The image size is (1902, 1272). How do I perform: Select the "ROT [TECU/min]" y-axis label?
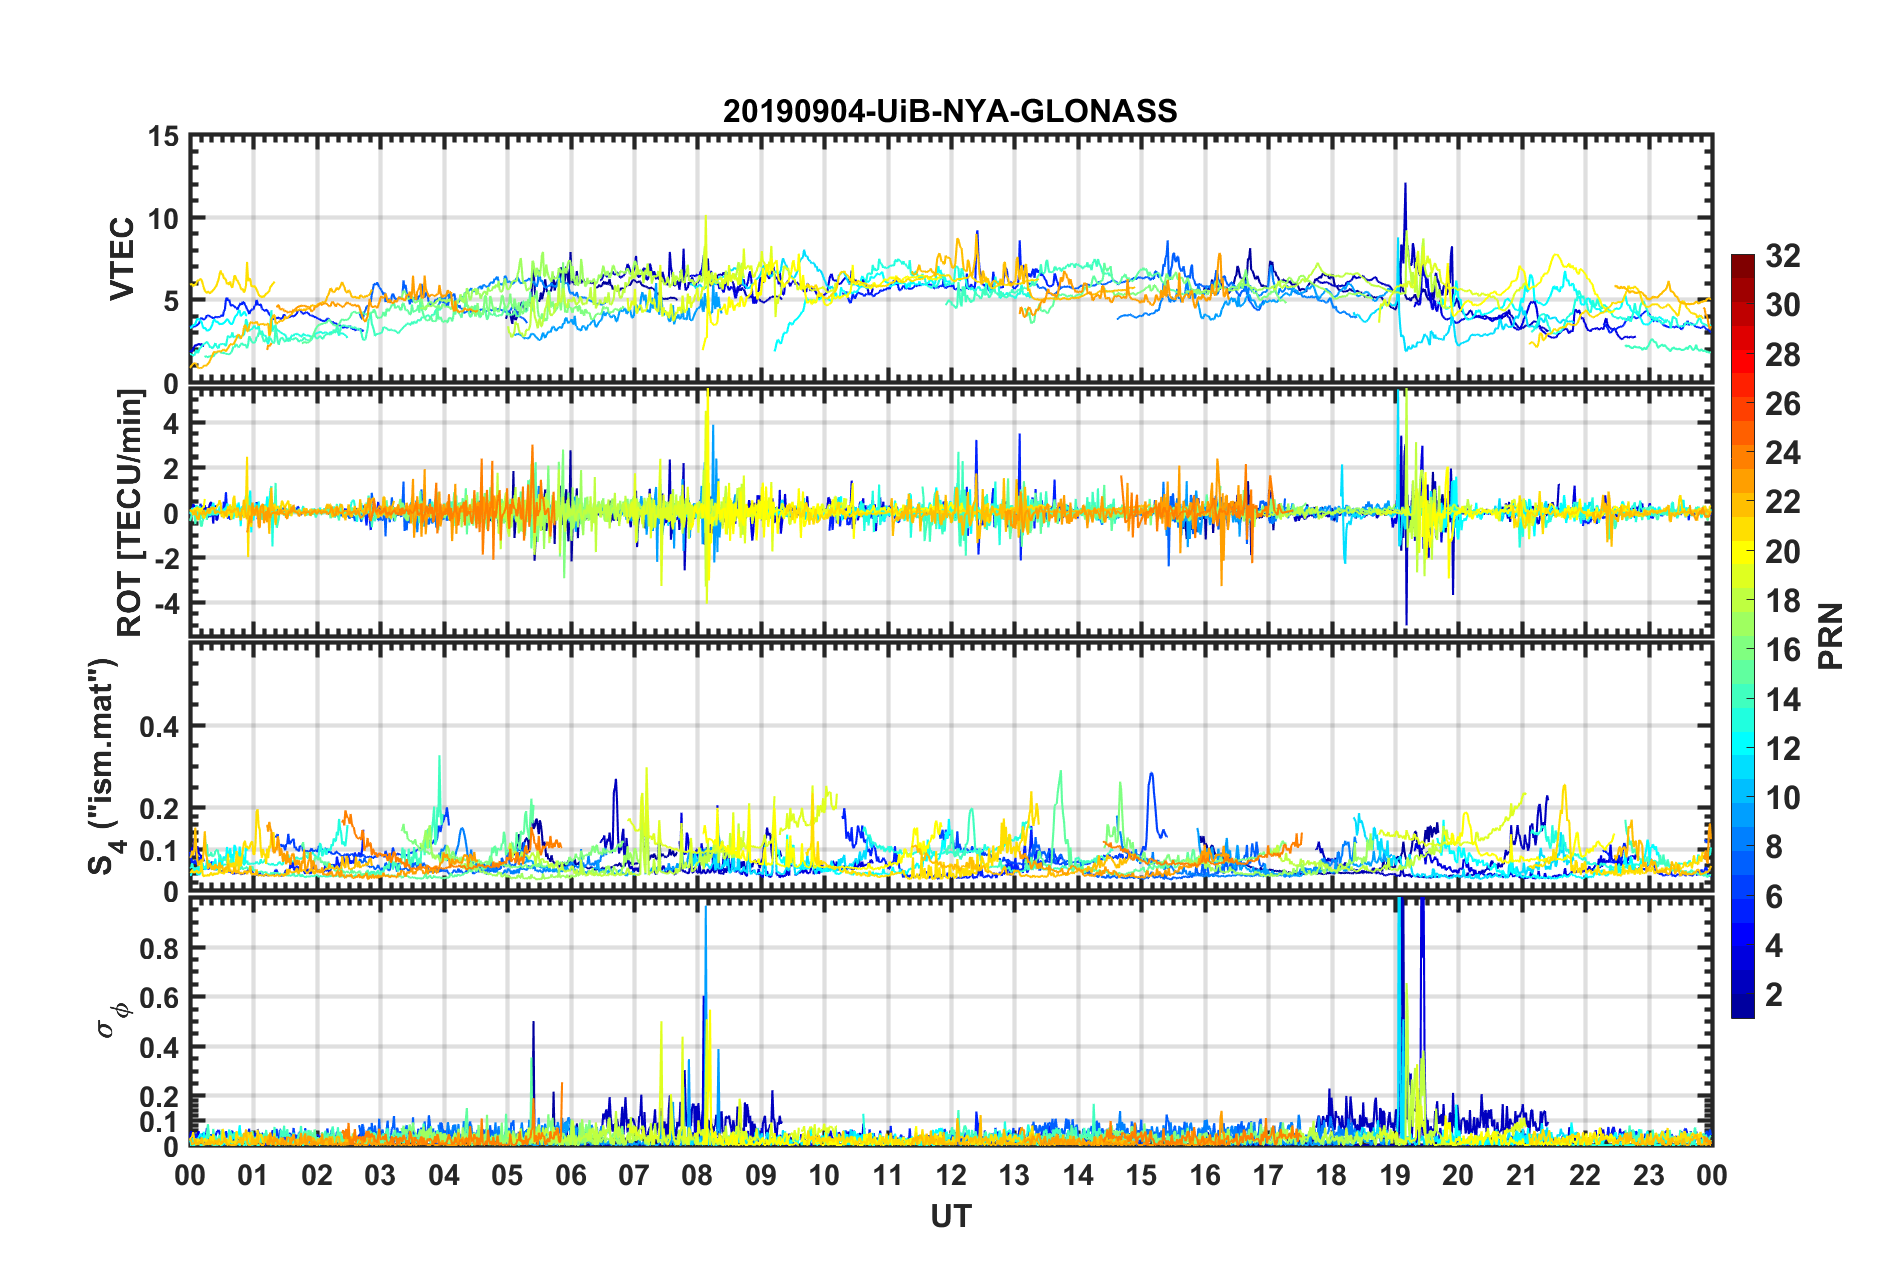point(130,513)
